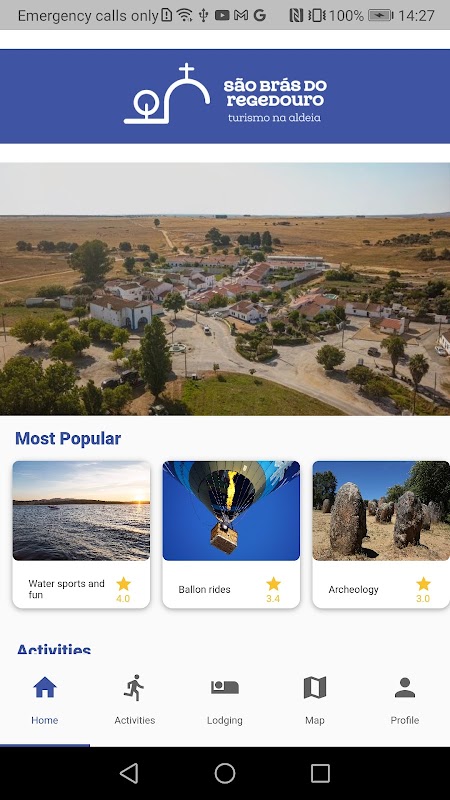
Task: Tap the star icon on Archeology card
Action: point(423,584)
